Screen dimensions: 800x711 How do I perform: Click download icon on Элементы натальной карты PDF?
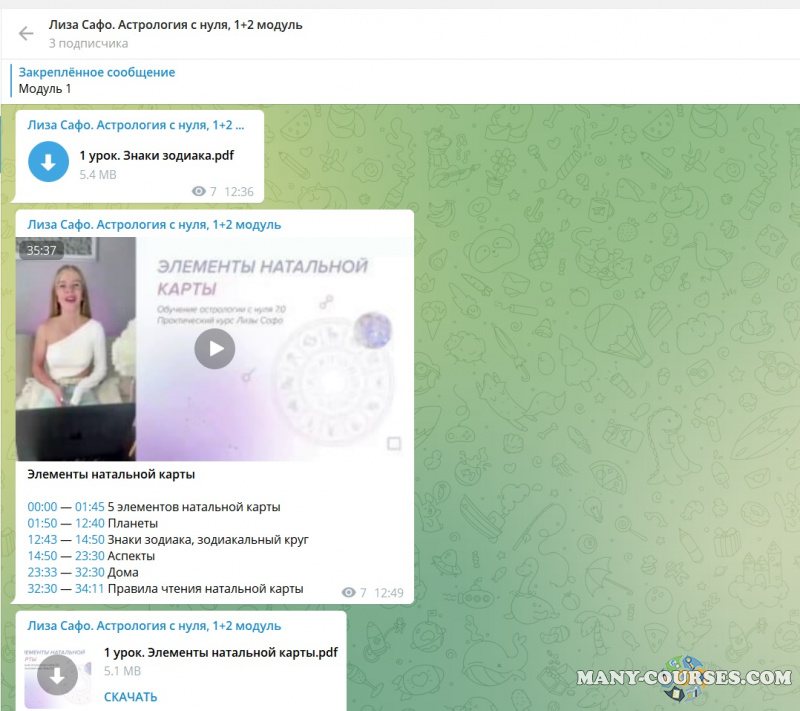[x=57, y=677]
